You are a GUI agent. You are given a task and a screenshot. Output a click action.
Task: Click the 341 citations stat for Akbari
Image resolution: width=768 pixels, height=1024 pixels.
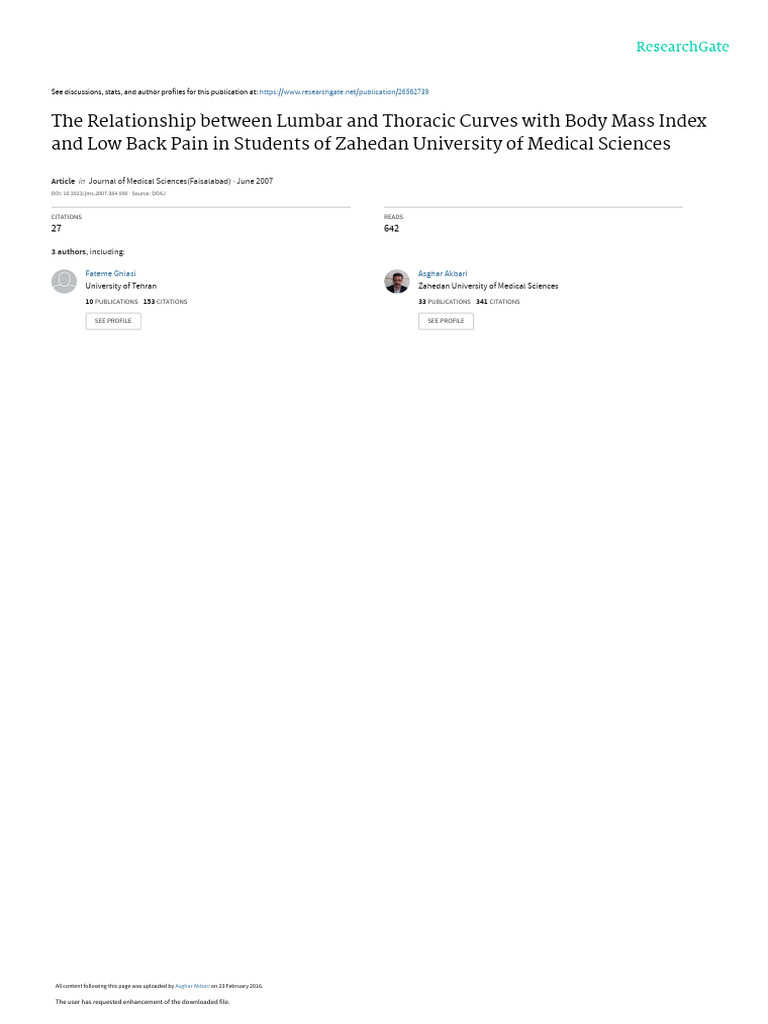[498, 302]
